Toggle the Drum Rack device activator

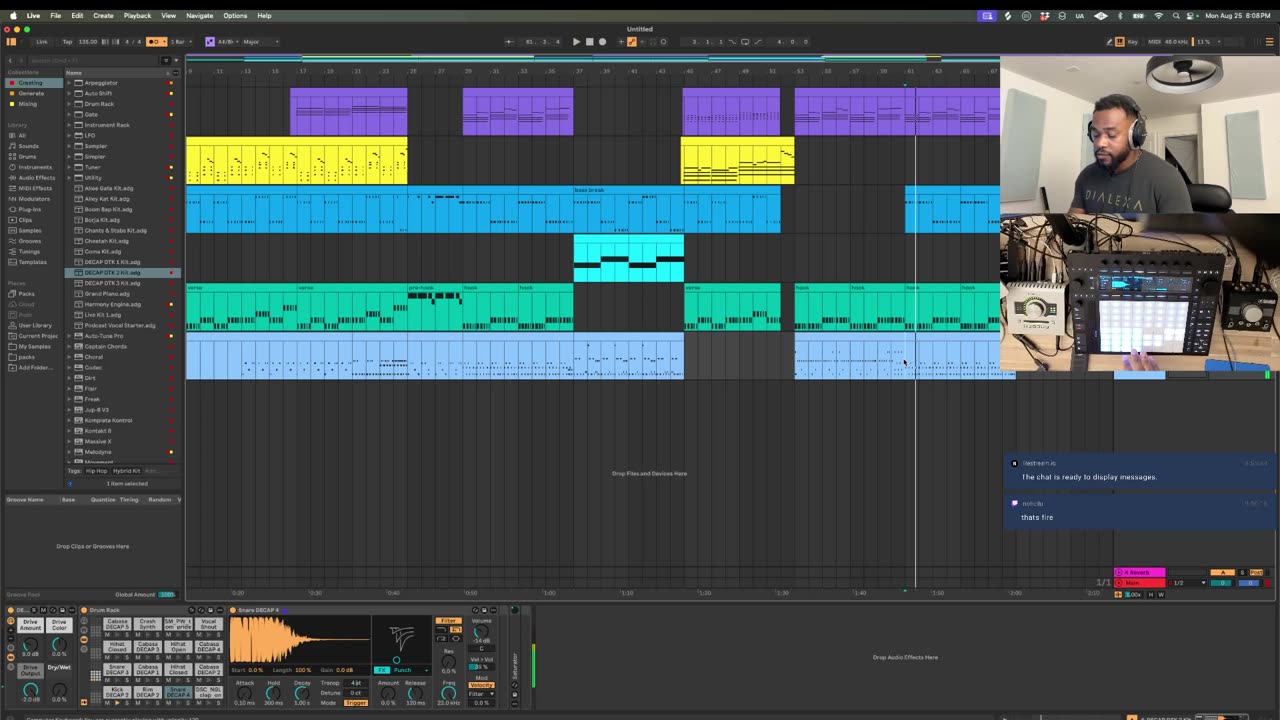(84, 610)
